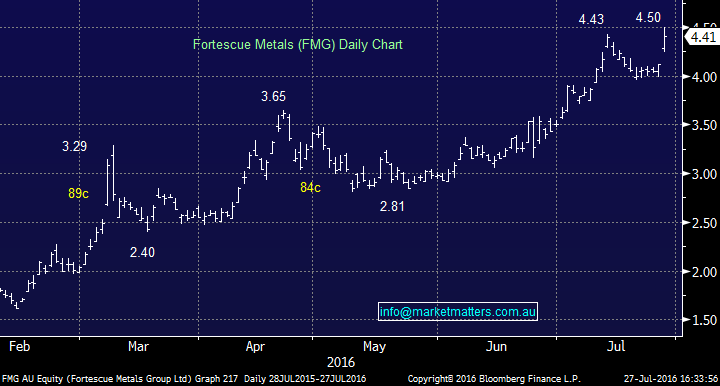Click the Copyright 2016 Bloomberg Finance text
This screenshot has width=720, height=386.
point(494,379)
